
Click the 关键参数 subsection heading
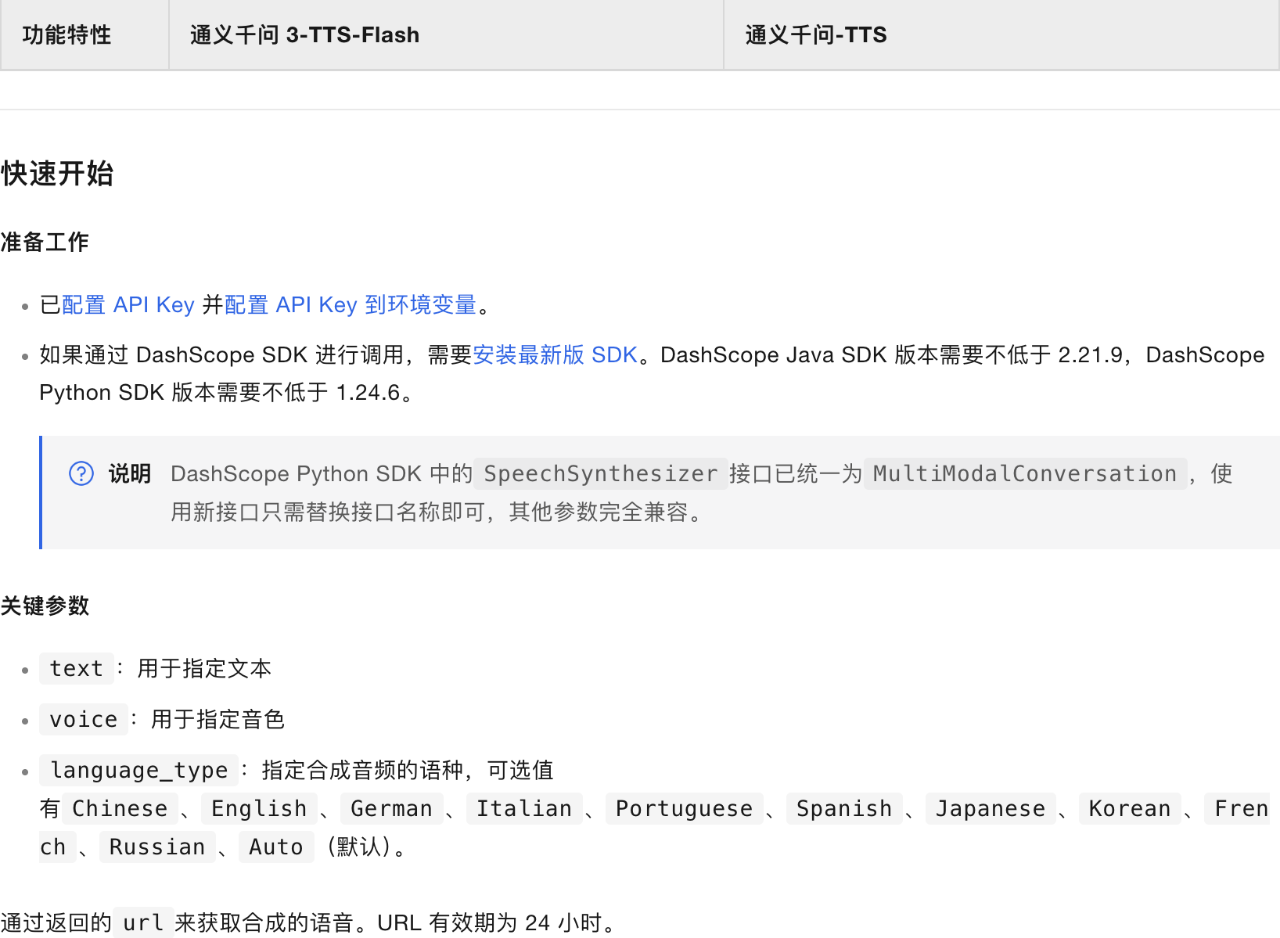pos(44,606)
